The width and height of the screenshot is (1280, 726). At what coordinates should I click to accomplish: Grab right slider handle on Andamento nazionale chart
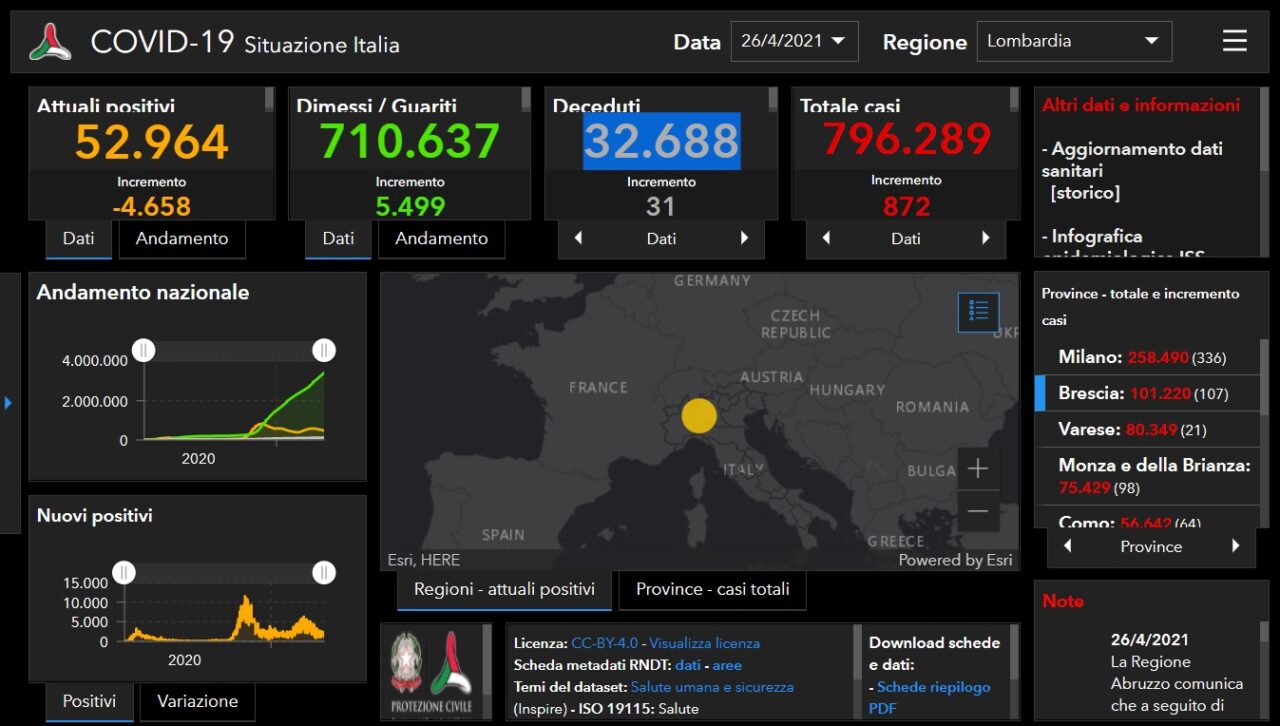pyautogui.click(x=323, y=350)
